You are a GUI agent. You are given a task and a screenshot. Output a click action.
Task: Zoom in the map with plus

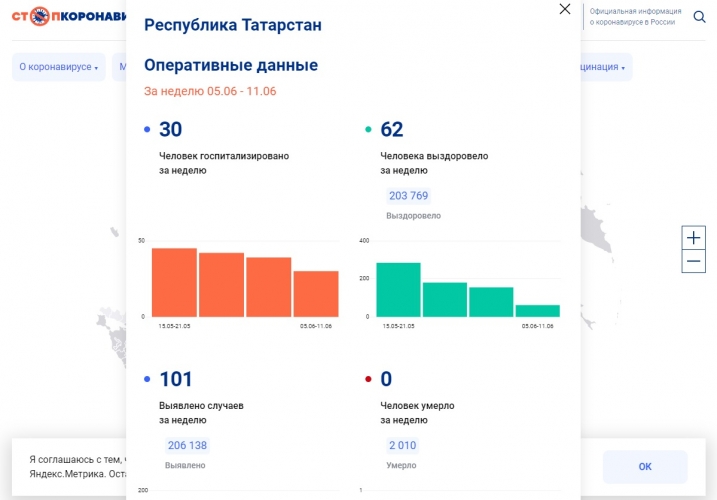pos(694,238)
